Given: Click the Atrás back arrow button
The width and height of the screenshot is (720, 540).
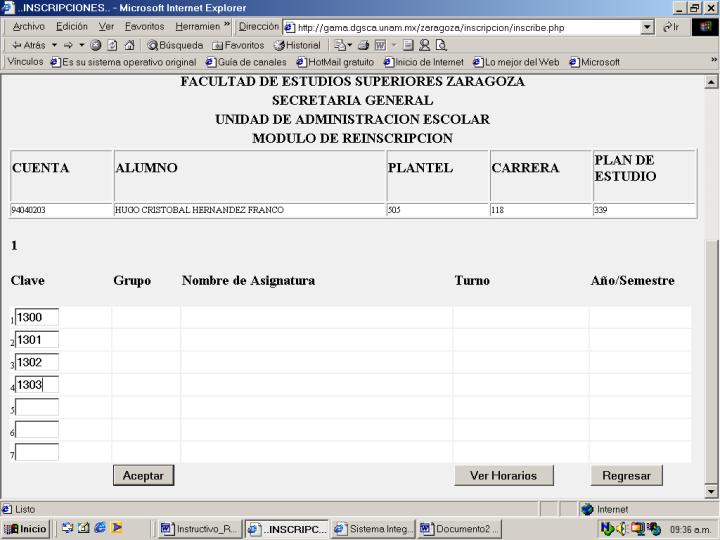Looking at the screenshot, I should pyautogui.click(x=27, y=44).
